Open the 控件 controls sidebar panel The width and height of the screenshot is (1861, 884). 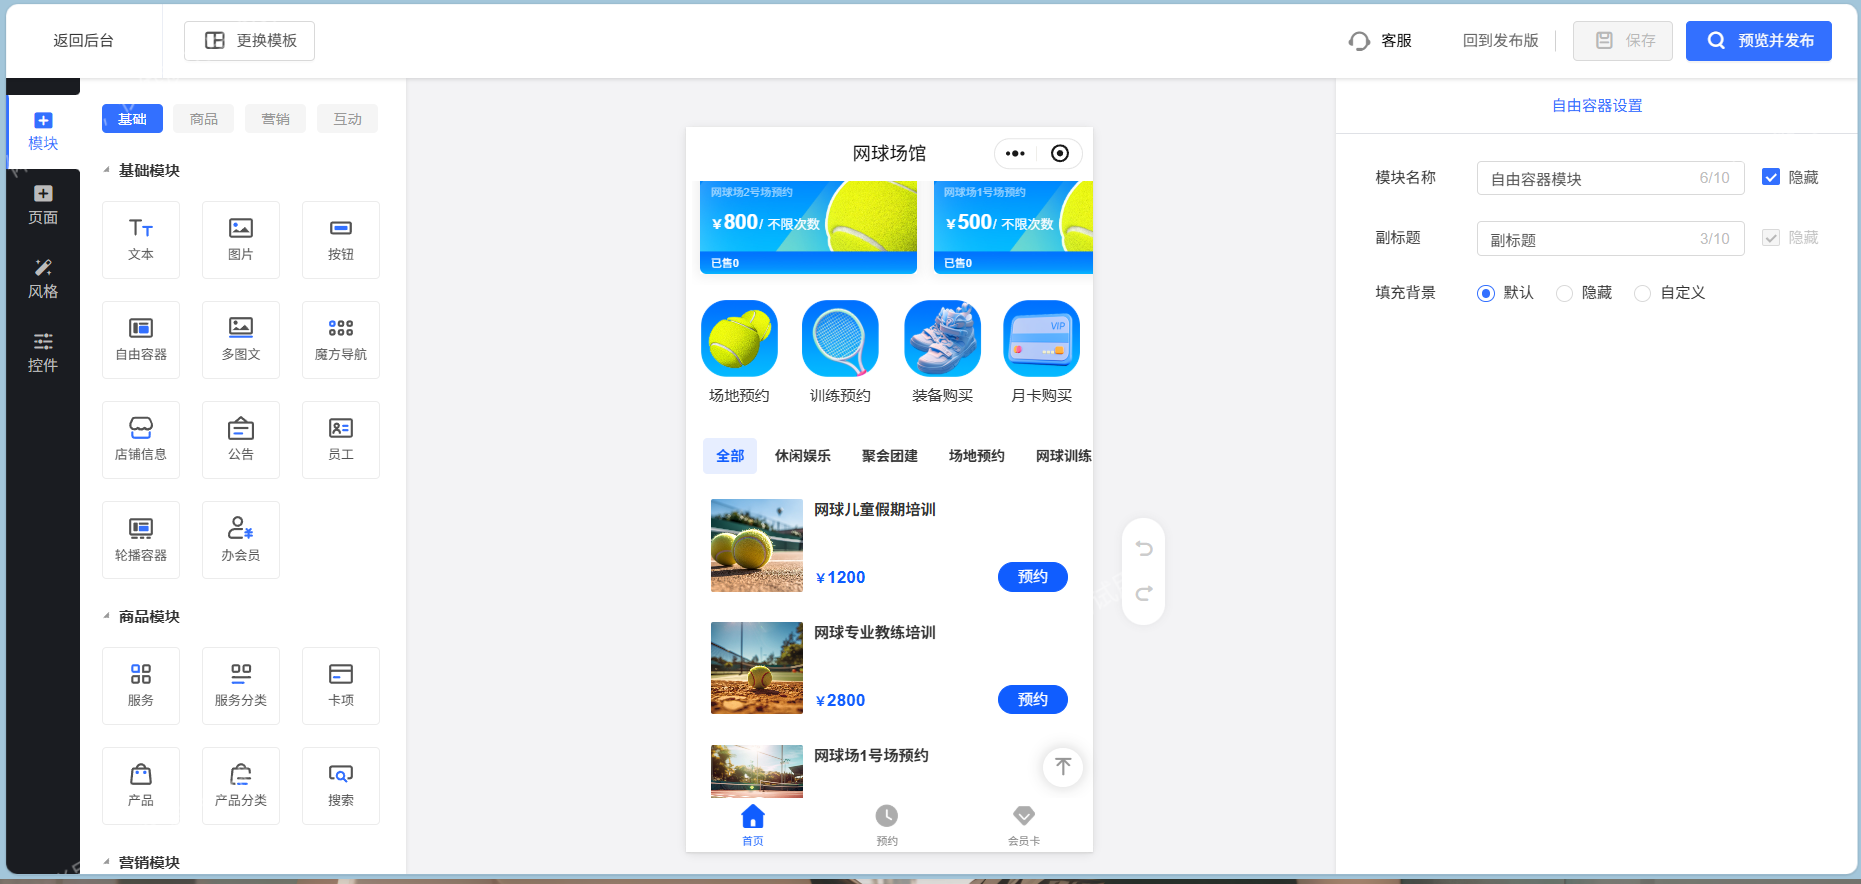43,354
